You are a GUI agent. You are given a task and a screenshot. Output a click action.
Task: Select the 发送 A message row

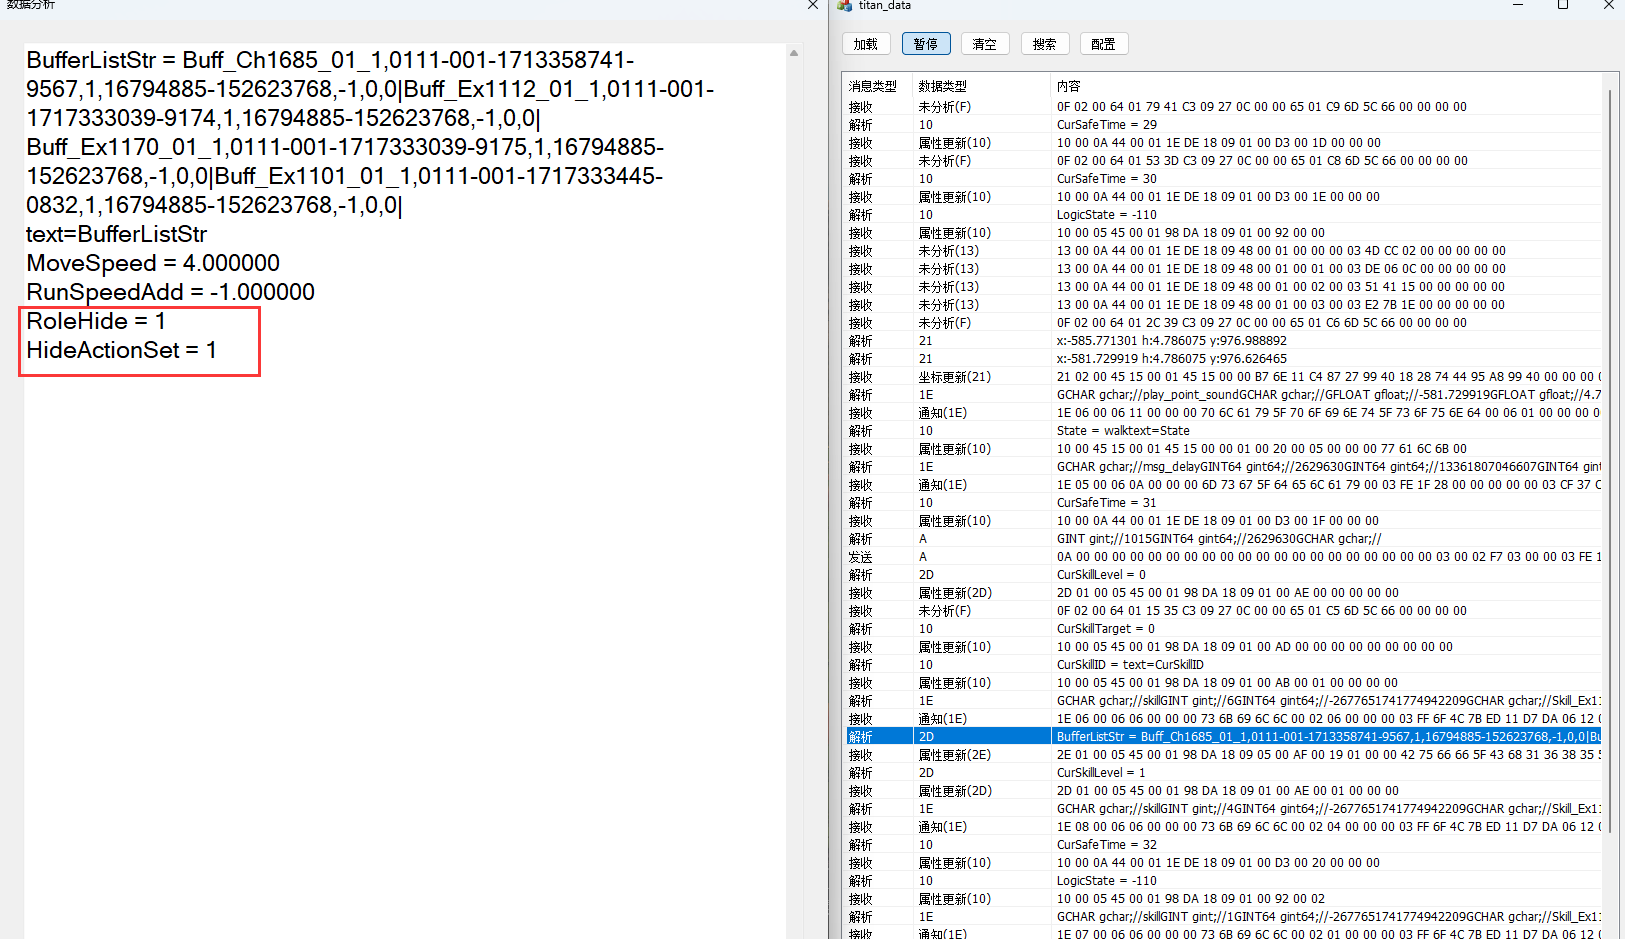[1224, 557]
